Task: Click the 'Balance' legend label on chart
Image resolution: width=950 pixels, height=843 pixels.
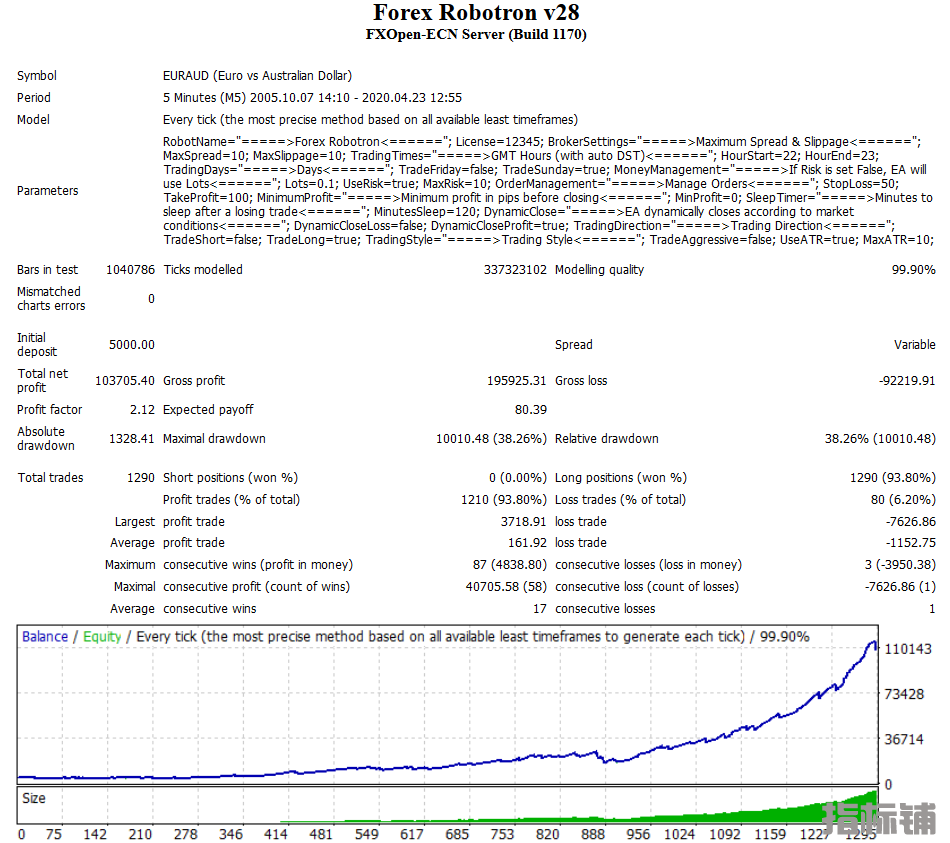Action: pos(45,637)
